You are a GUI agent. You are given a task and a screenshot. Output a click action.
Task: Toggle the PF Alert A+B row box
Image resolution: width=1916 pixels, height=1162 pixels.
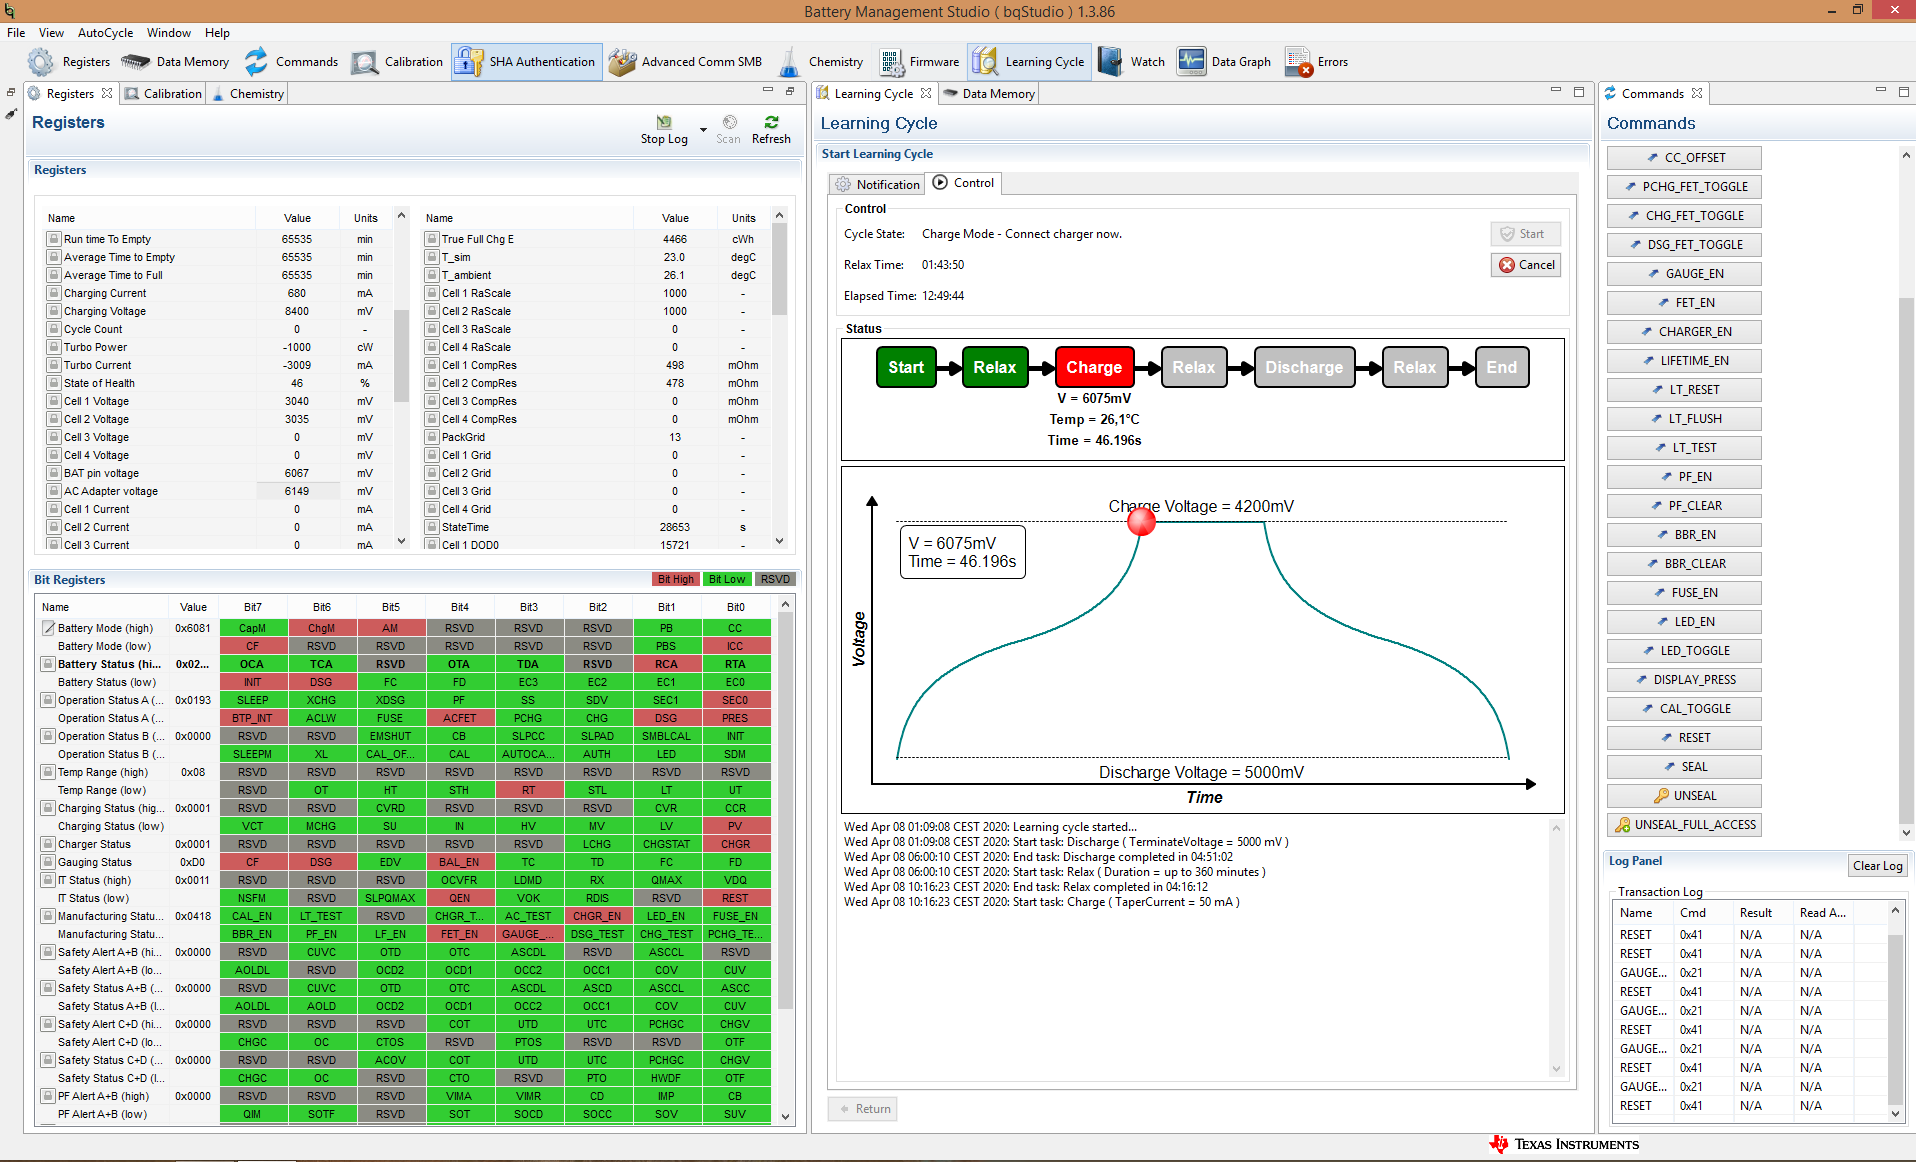click(47, 1096)
